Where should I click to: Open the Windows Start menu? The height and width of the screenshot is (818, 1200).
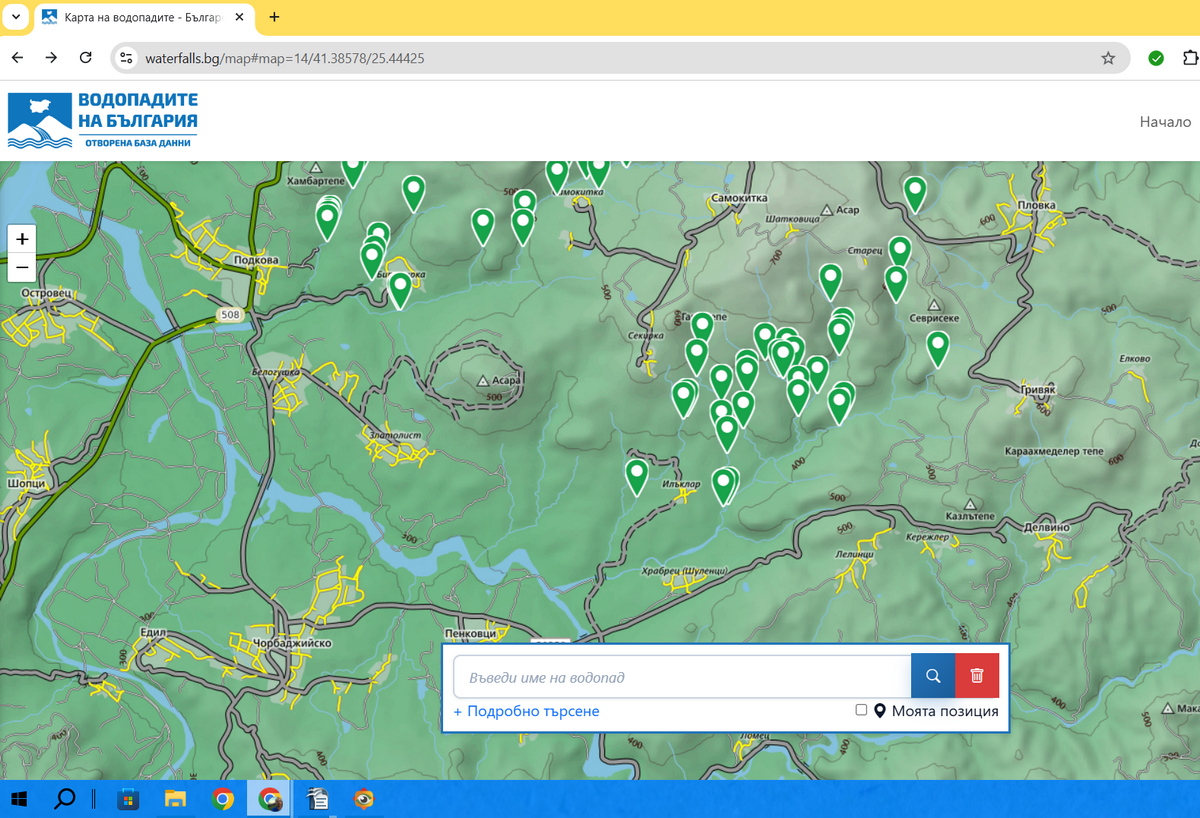(x=19, y=799)
